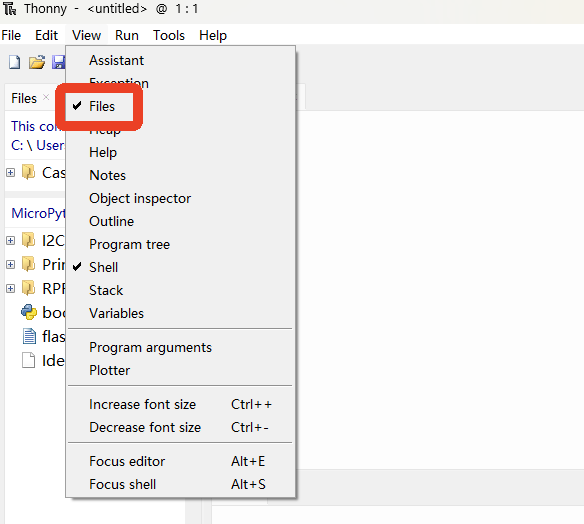Choose Increase font size
Screen dimensions: 584x524
[x=181, y=404]
